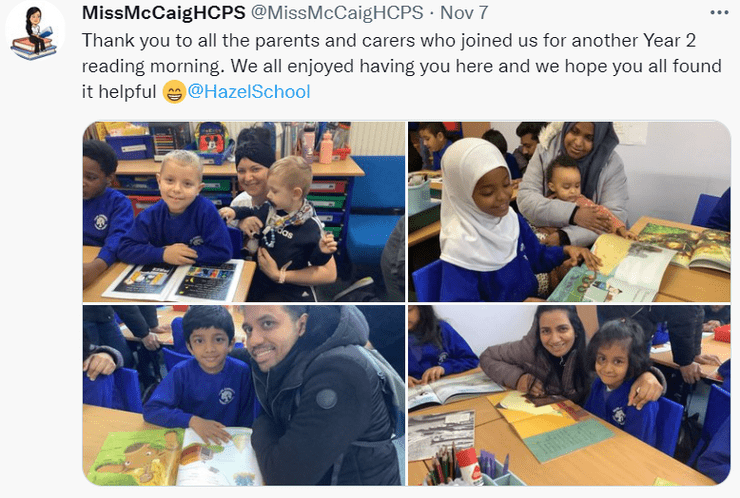Image resolution: width=740 pixels, height=498 pixels.
Task: Click the Mickey Mouse backpack in photo
Action: point(213,142)
